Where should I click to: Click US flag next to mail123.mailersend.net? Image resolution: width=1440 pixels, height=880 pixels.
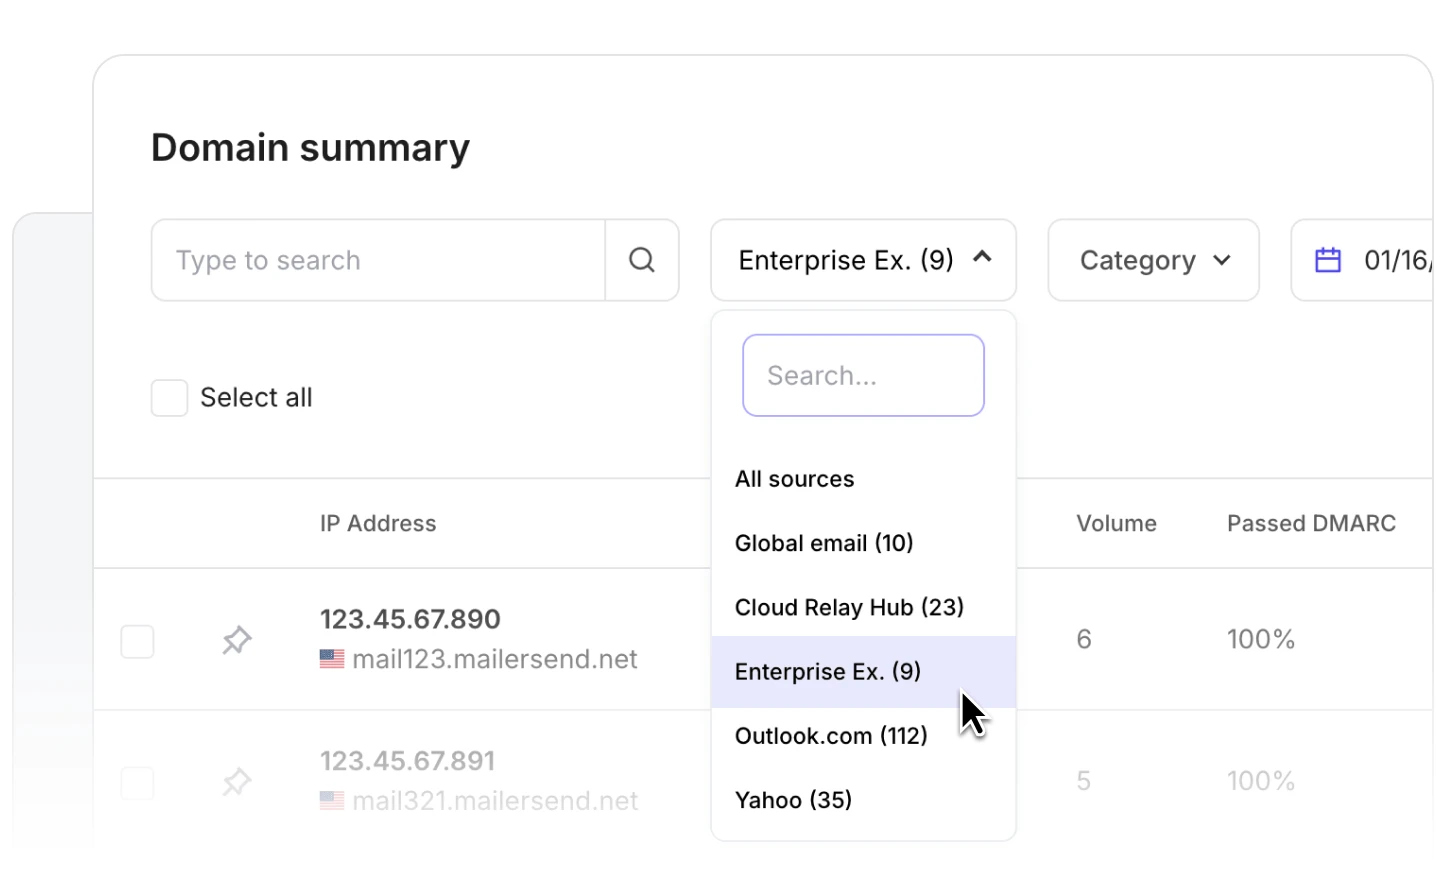pos(332,659)
